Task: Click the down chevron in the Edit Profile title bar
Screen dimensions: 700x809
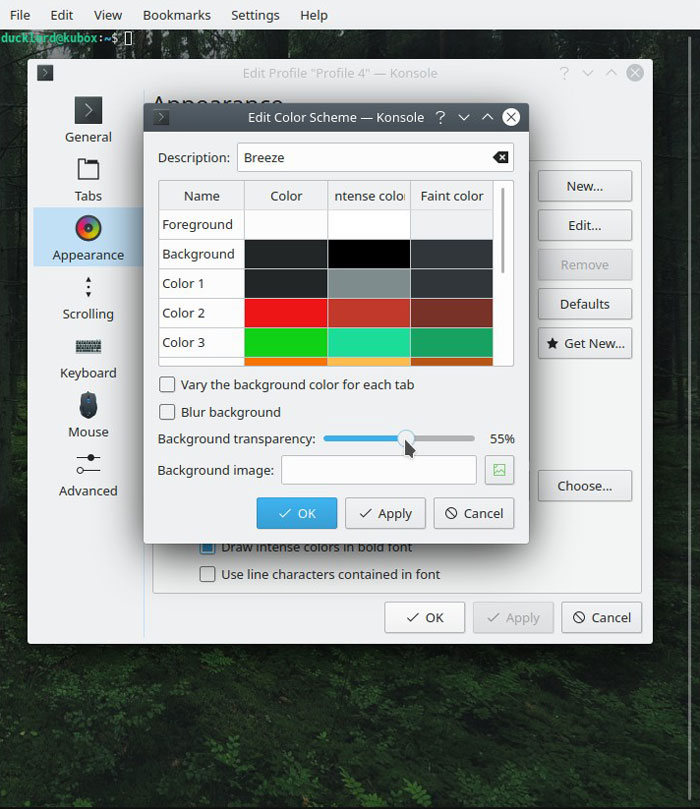Action: point(588,73)
